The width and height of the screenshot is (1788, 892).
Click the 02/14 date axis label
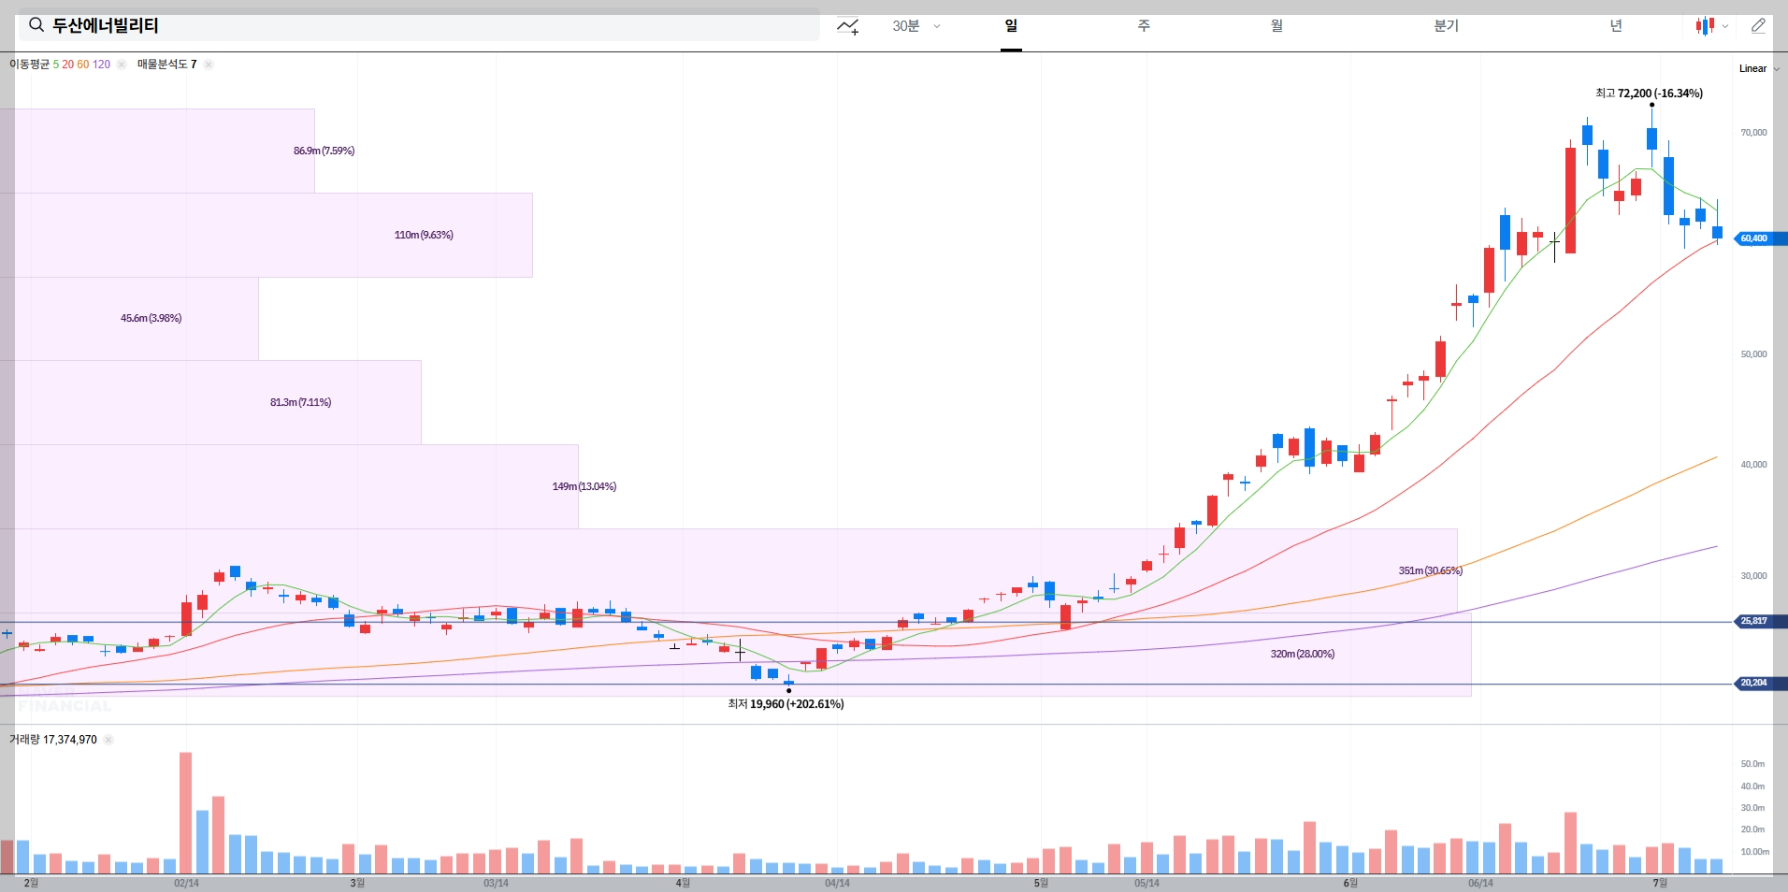186,883
